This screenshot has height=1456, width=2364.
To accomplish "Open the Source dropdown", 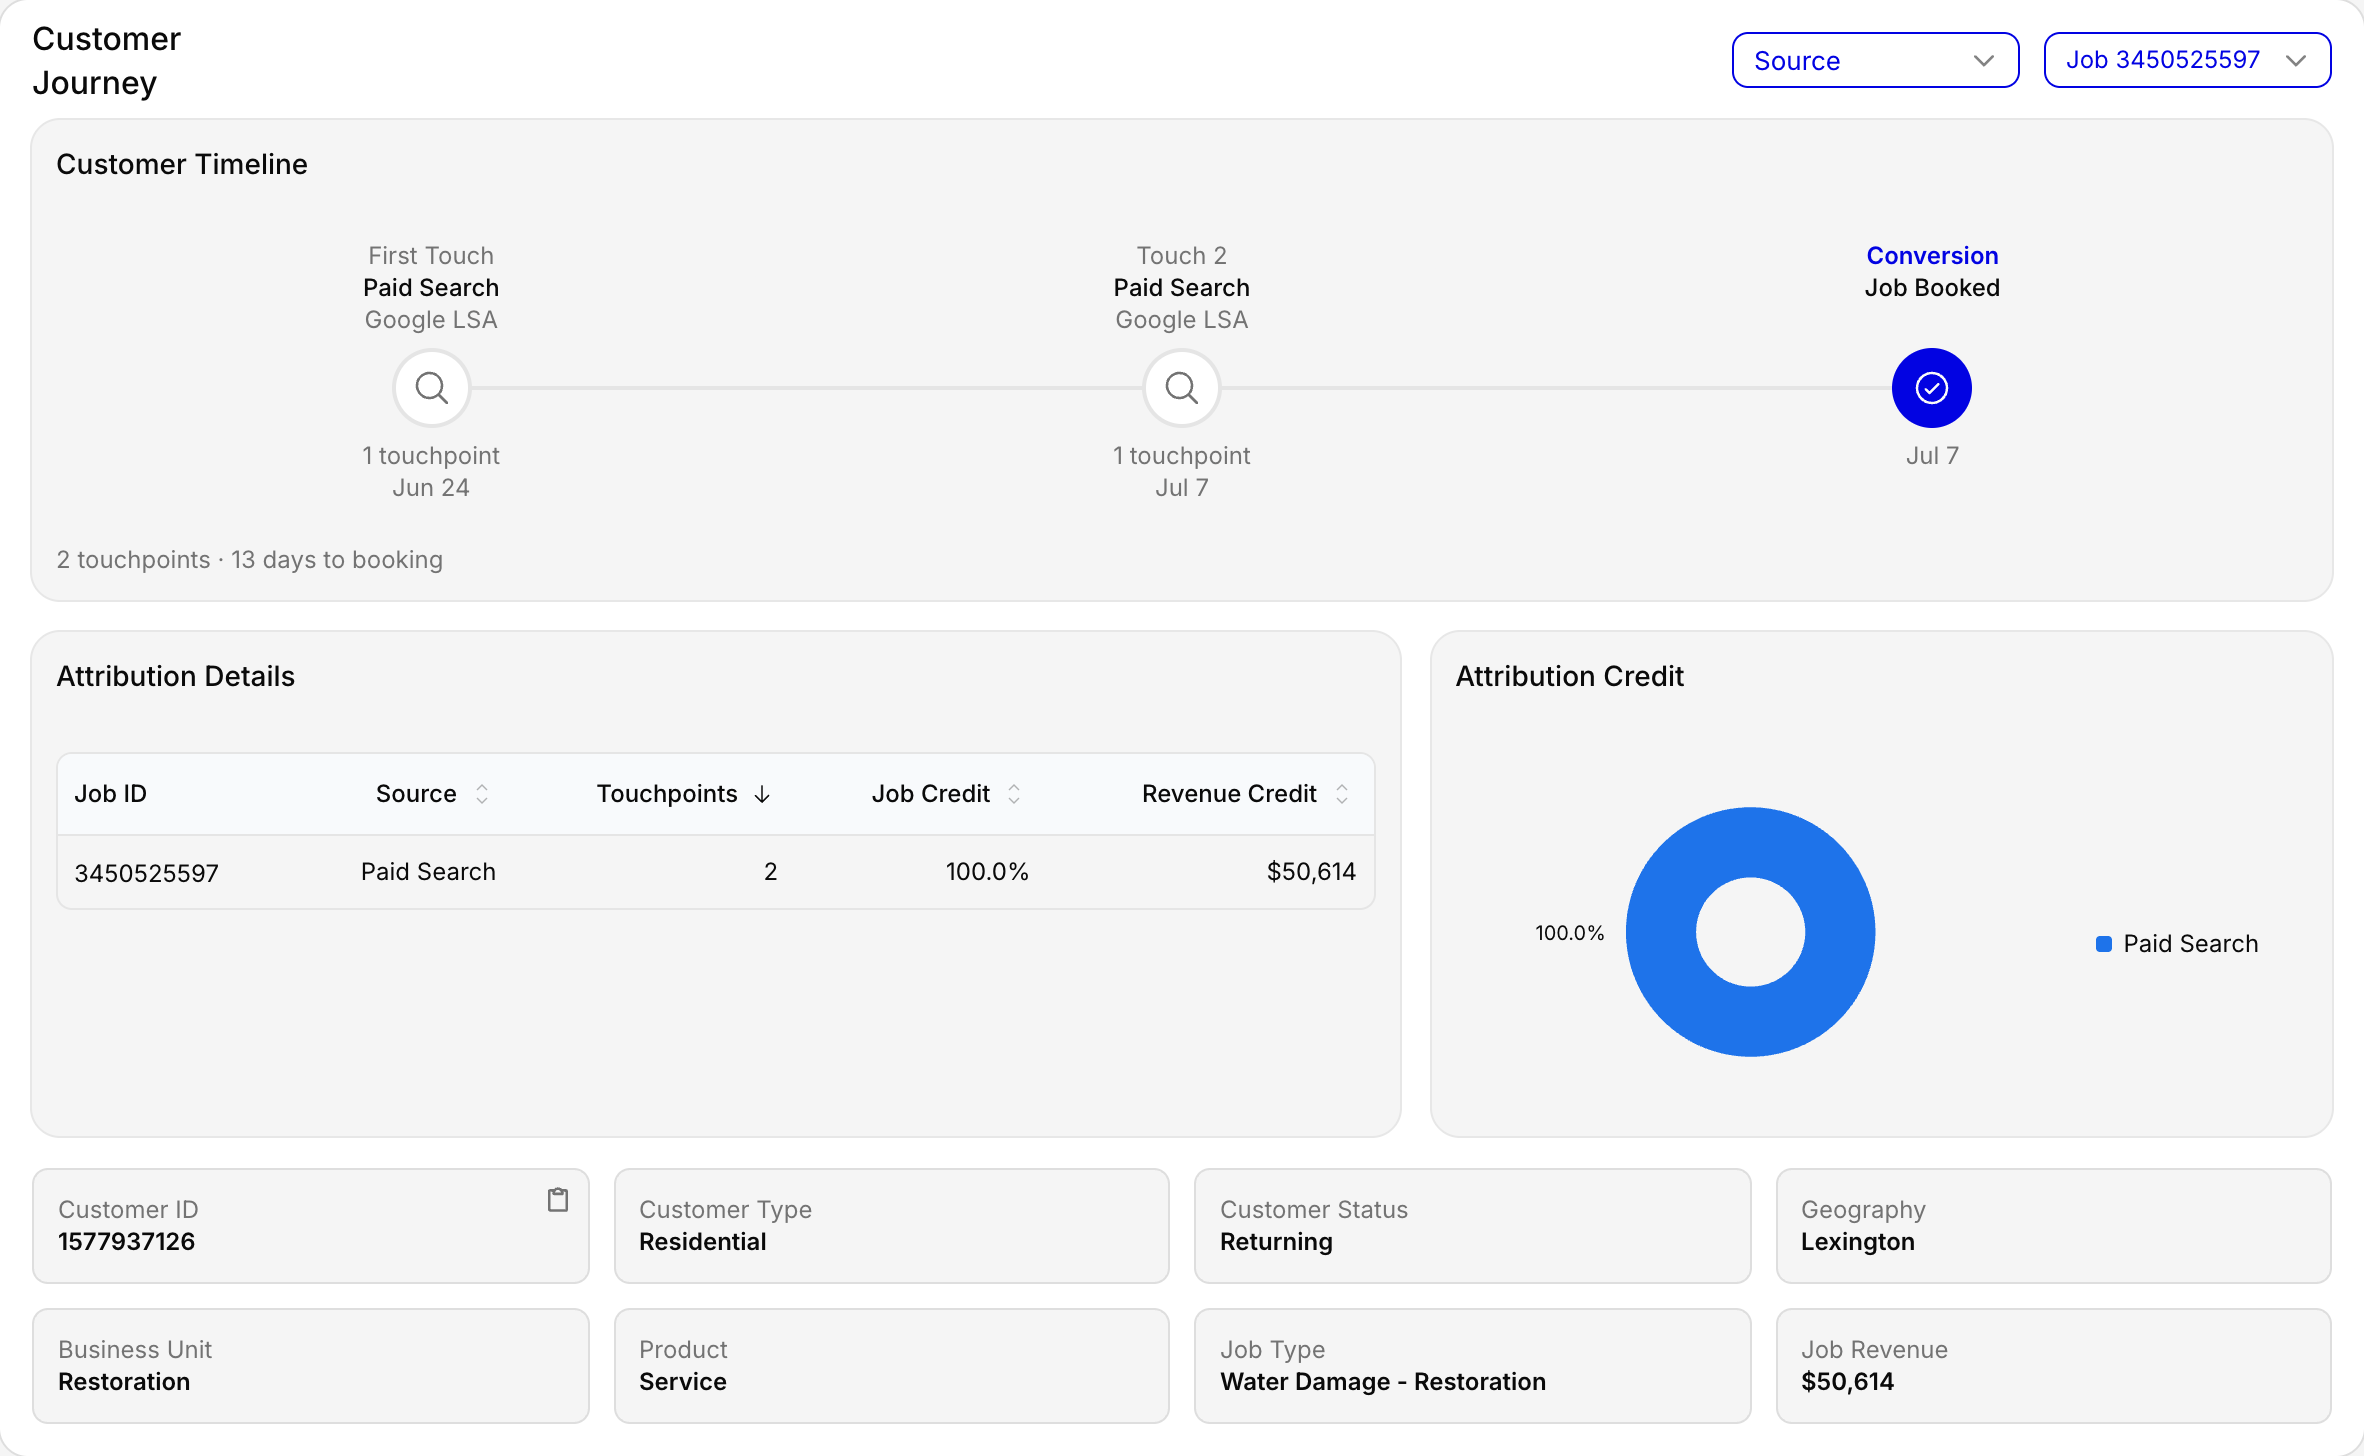I will [x=1875, y=61].
